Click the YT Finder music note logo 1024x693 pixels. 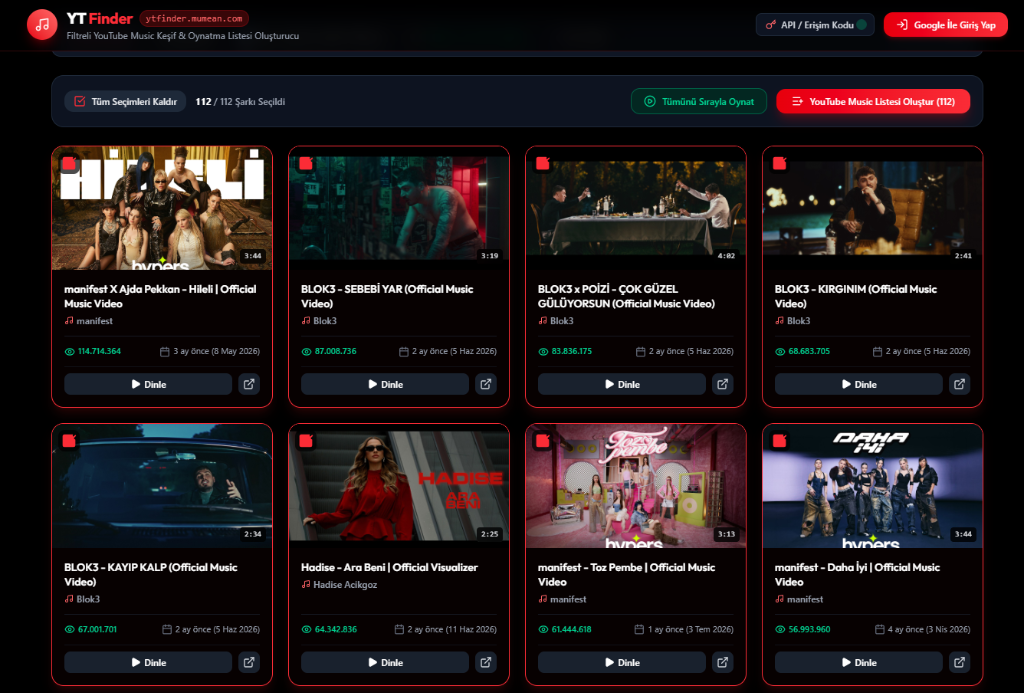(42, 24)
